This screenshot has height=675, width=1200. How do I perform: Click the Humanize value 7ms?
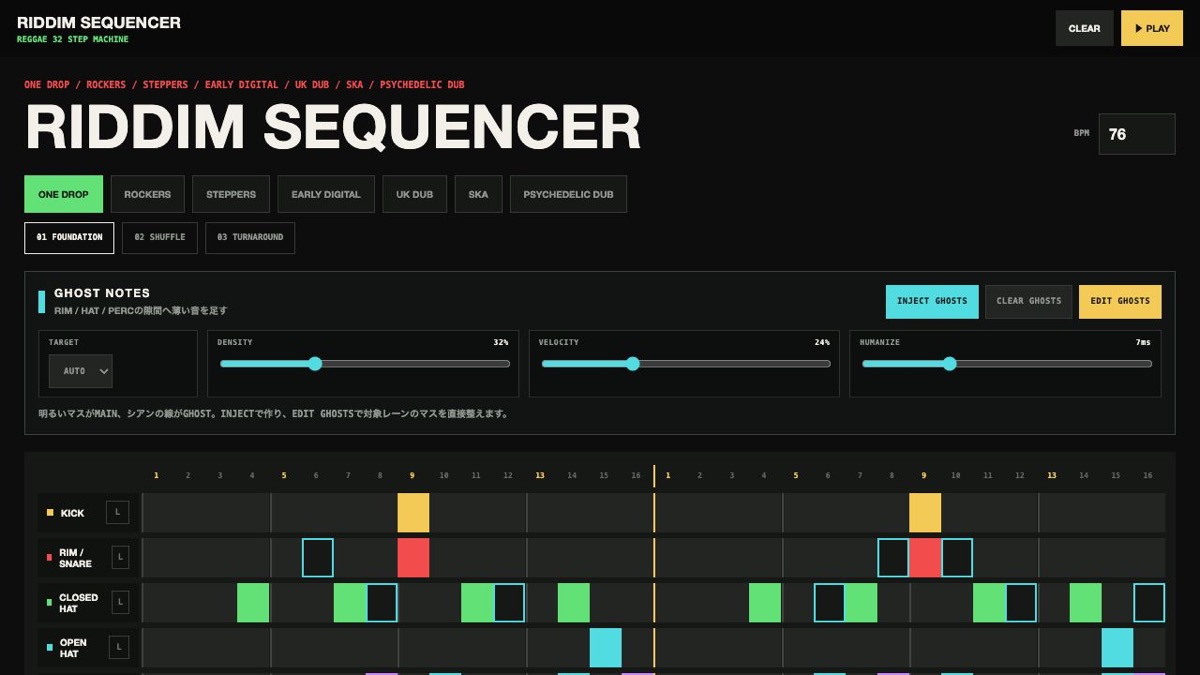pos(1144,342)
